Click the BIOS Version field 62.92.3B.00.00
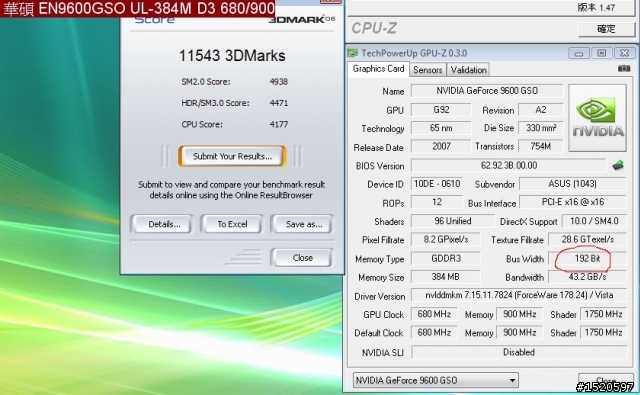 509,165
